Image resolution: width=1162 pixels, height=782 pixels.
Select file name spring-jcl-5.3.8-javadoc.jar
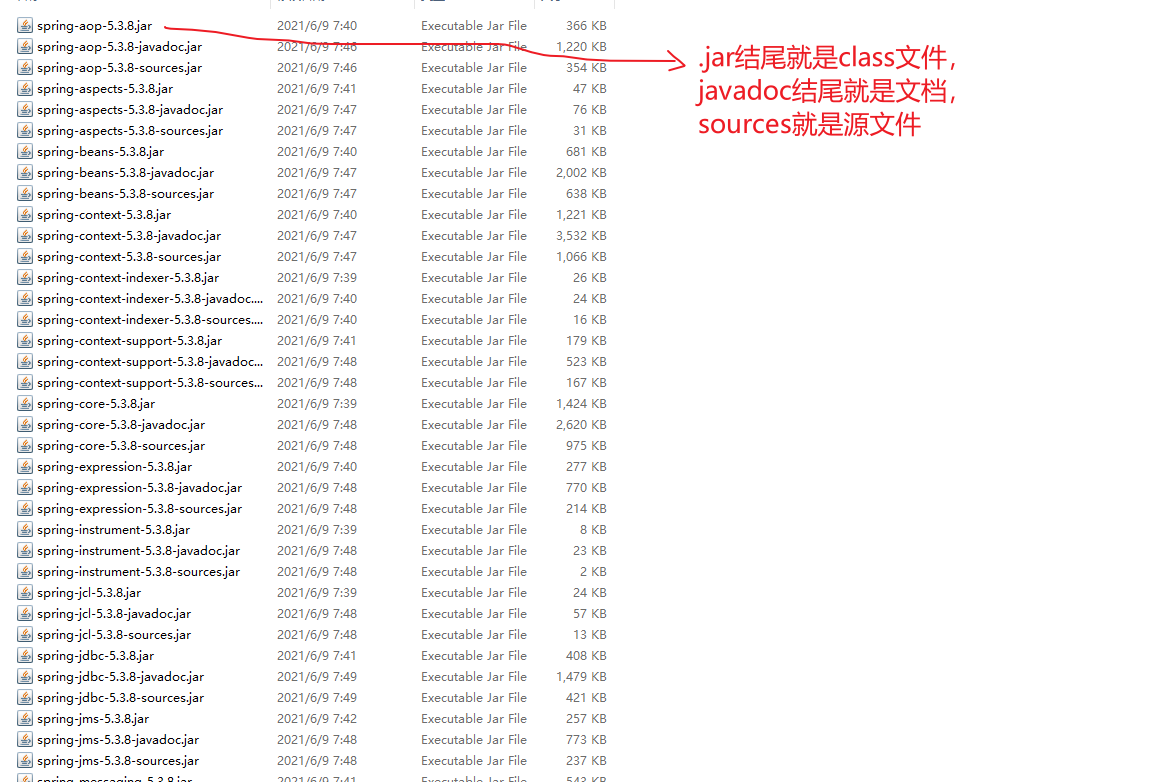(114, 614)
